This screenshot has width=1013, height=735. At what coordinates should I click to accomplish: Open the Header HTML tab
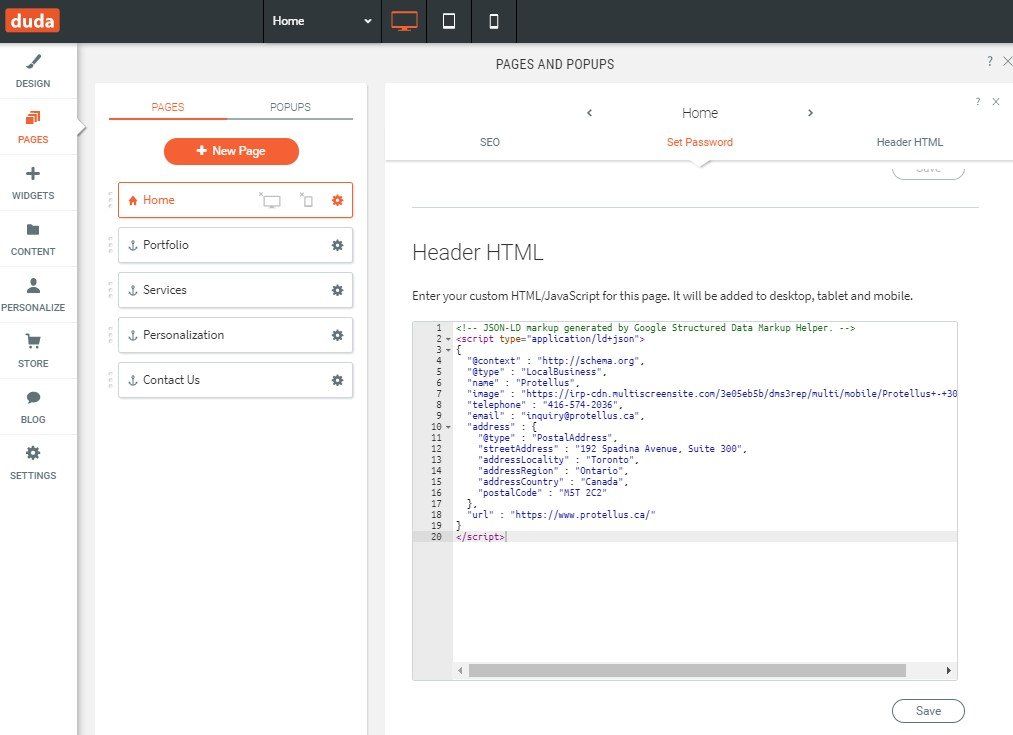click(910, 142)
